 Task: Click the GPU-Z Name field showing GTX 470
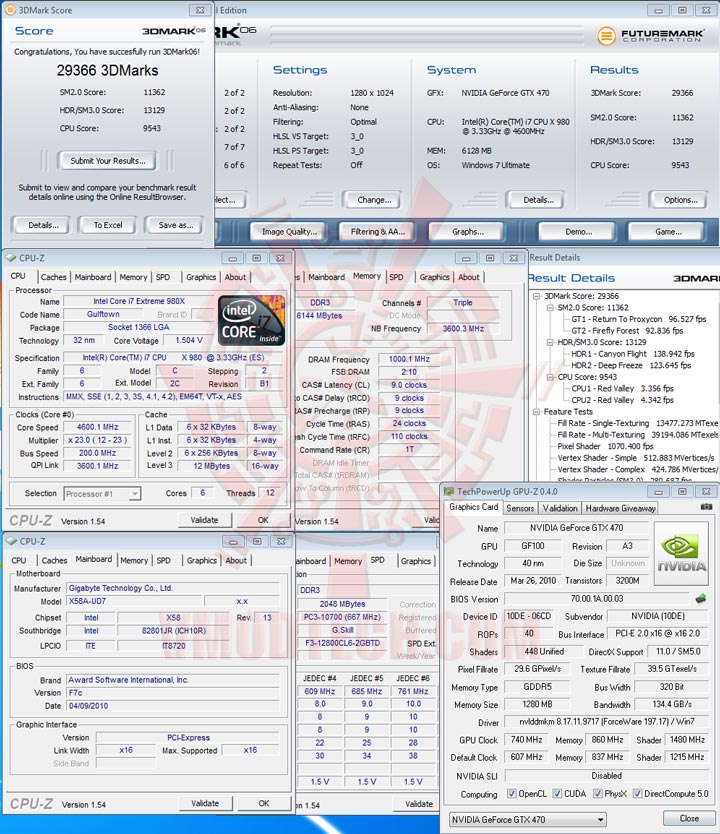576,528
